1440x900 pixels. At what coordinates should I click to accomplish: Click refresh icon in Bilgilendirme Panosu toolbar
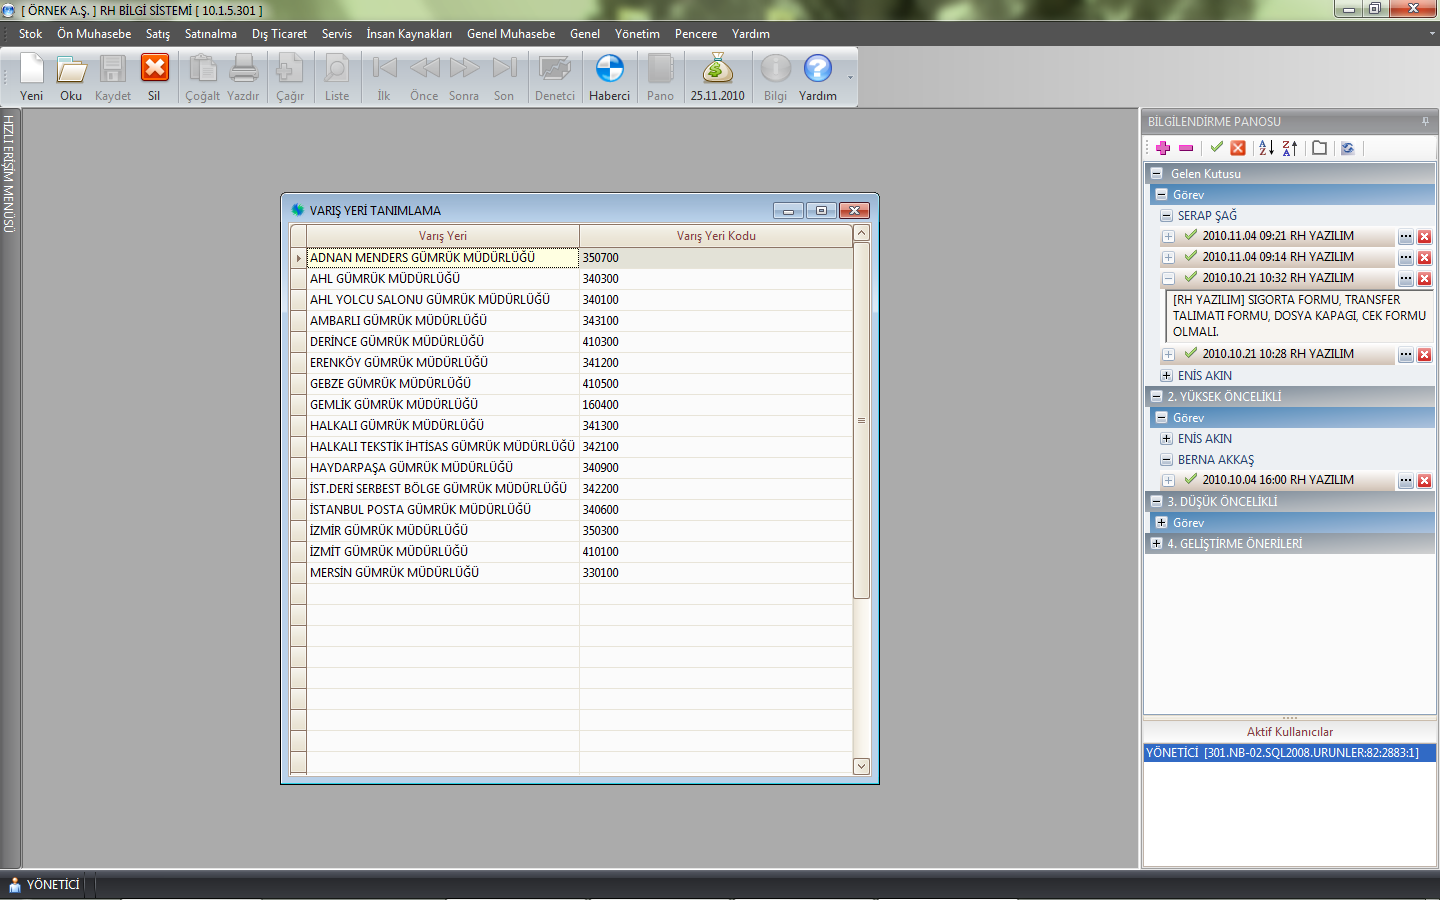pos(1348,148)
